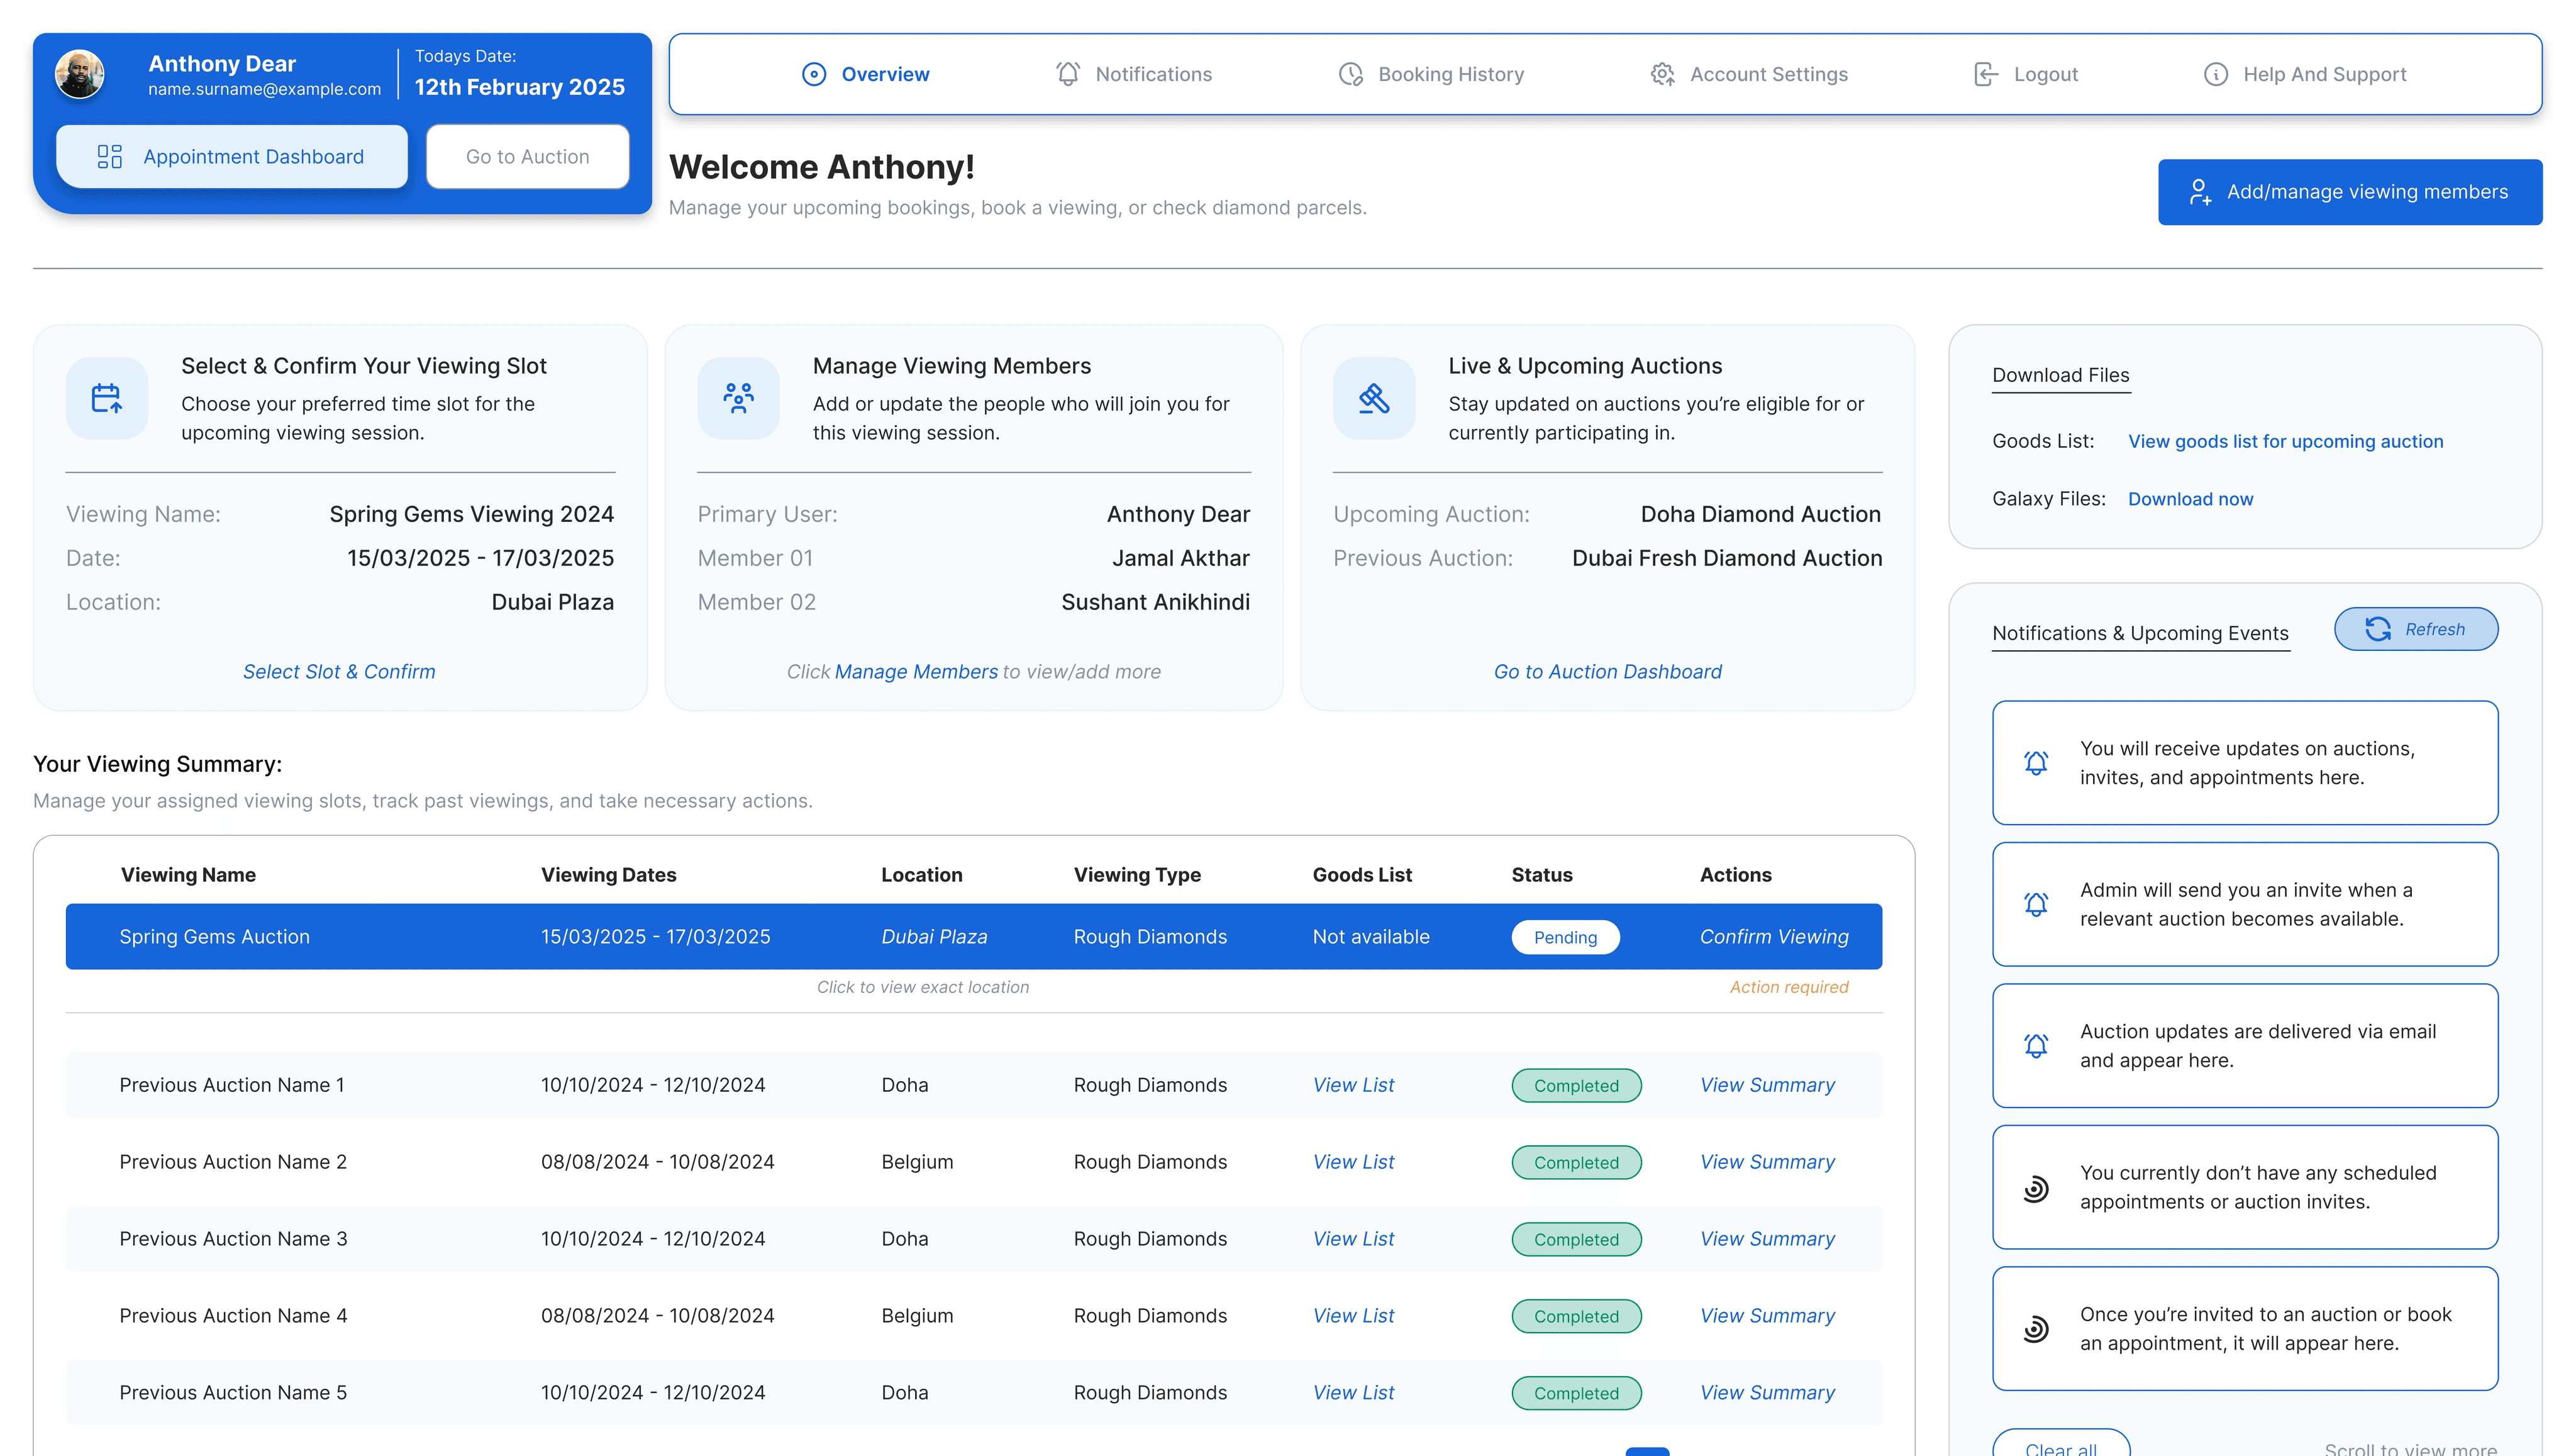
Task: Click the spiral icon on scheduled appointments notice
Action: coord(2036,1188)
